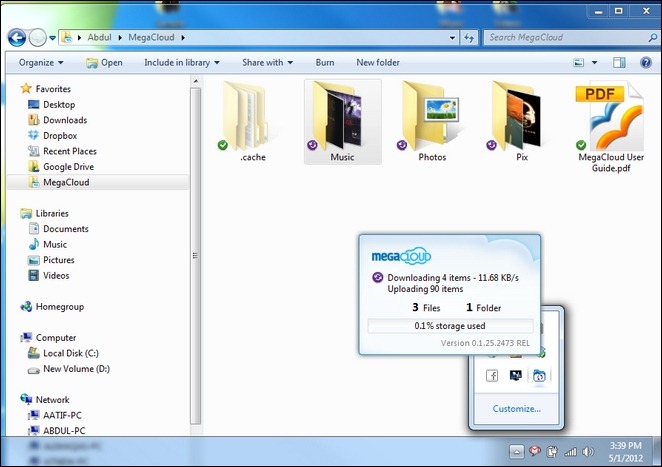Click the MegaCloud logo in popup

(x=401, y=256)
